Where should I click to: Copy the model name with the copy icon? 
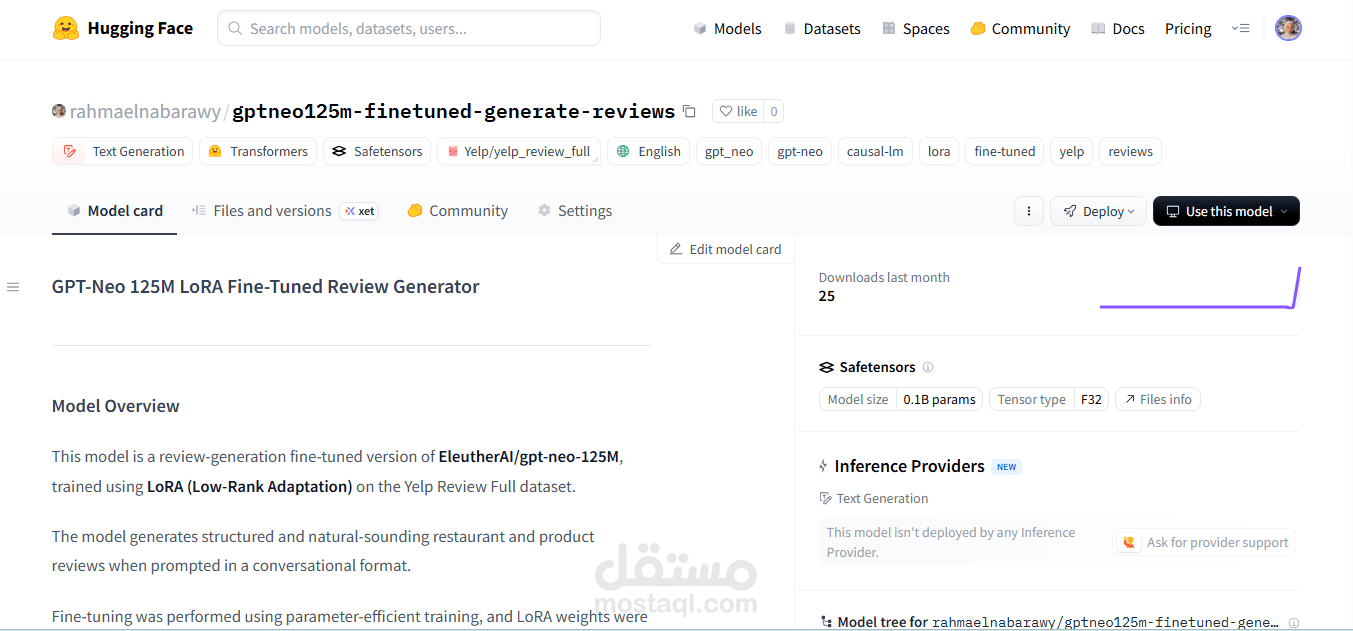coord(689,112)
